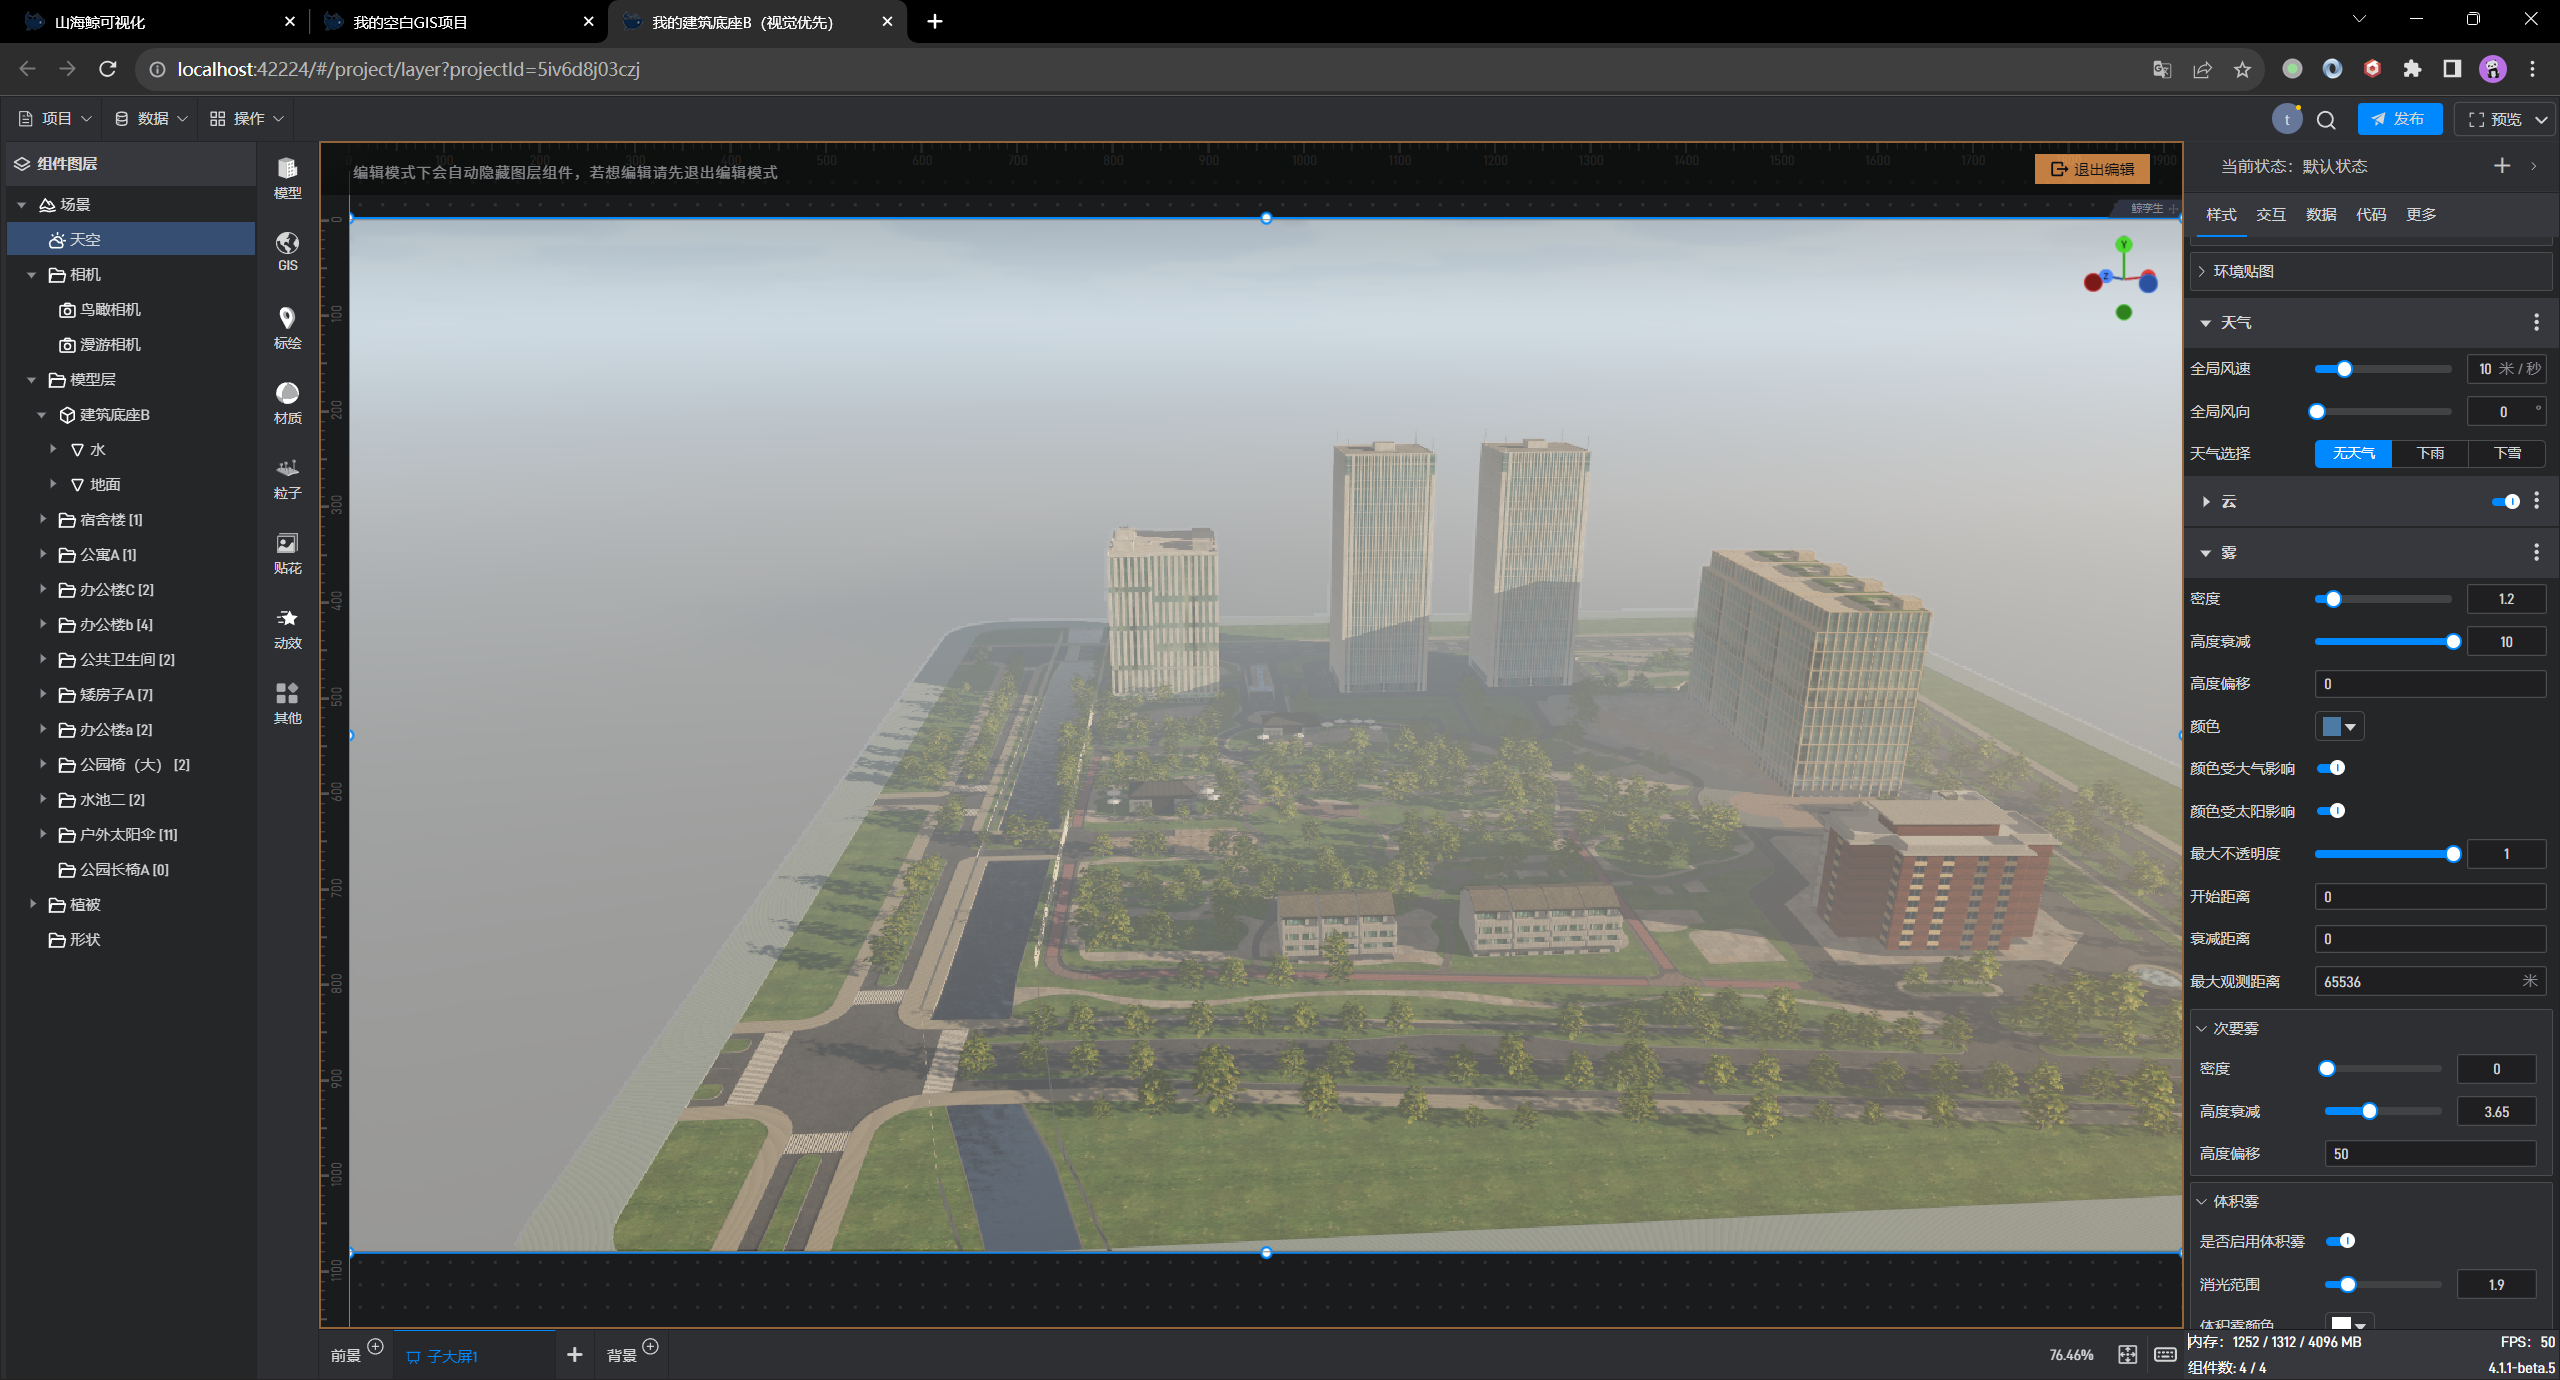Image resolution: width=2560 pixels, height=1380 pixels.
Task: Switch to the 交互 tab
Action: 2270,215
